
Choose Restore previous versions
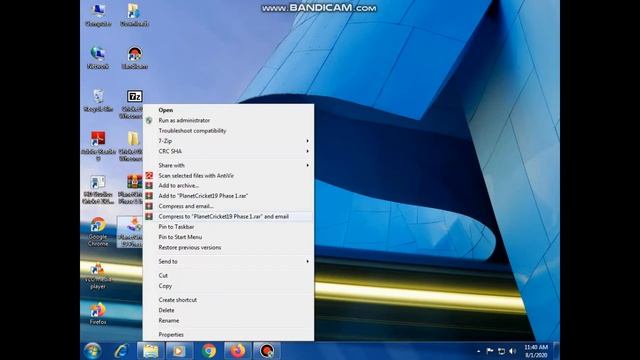pyautogui.click(x=228, y=247)
